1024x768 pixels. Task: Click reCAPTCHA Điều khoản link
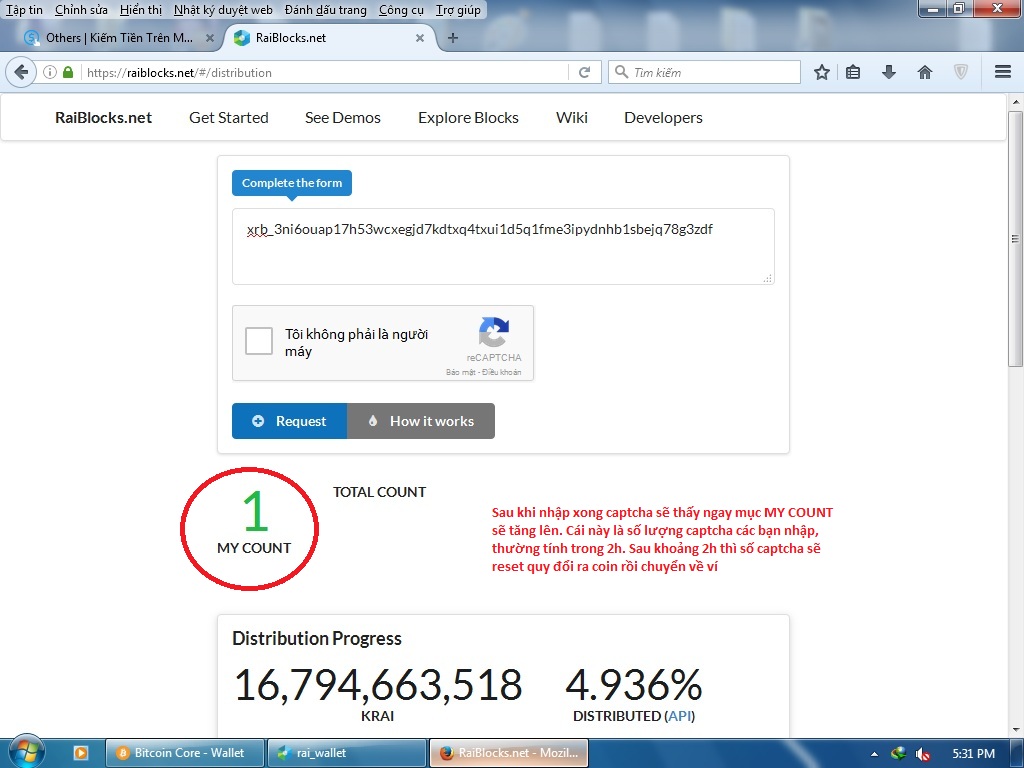[502, 372]
